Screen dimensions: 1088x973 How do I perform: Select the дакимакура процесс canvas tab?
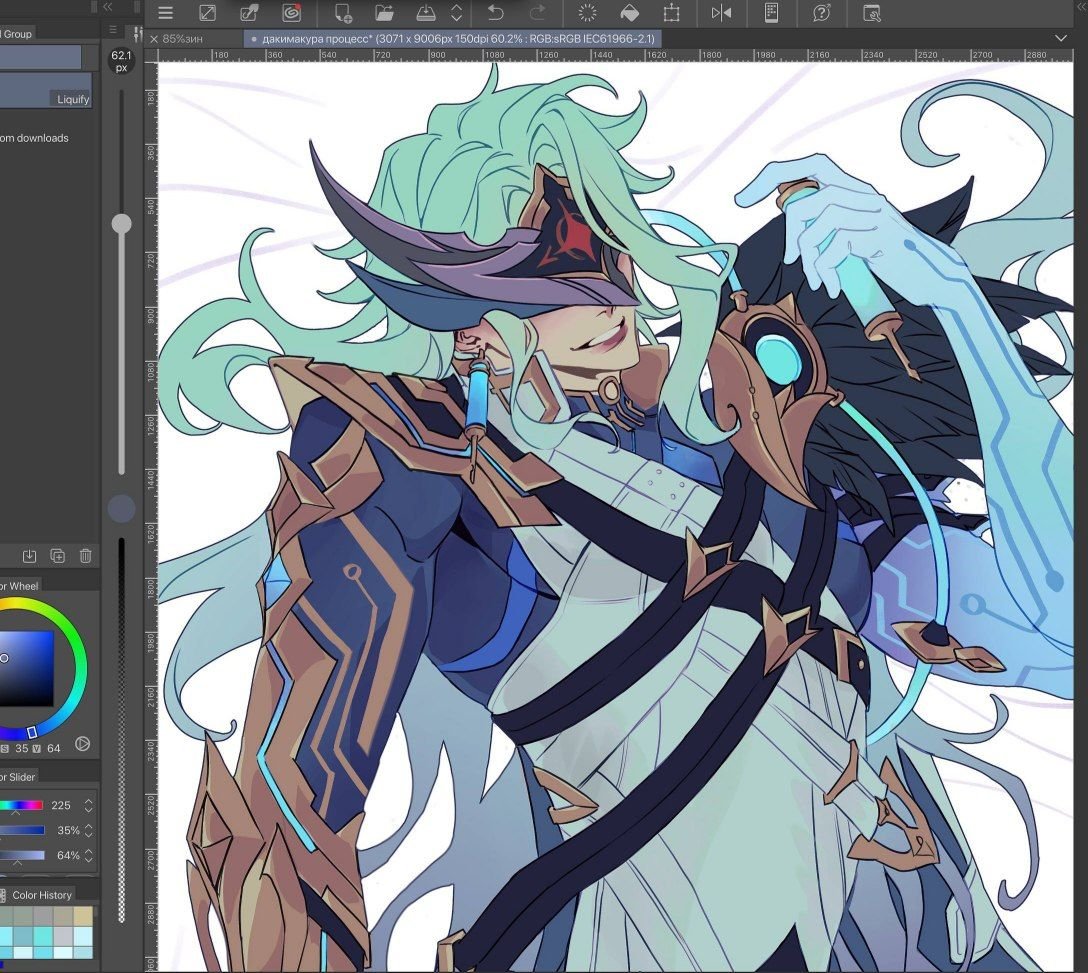452,39
